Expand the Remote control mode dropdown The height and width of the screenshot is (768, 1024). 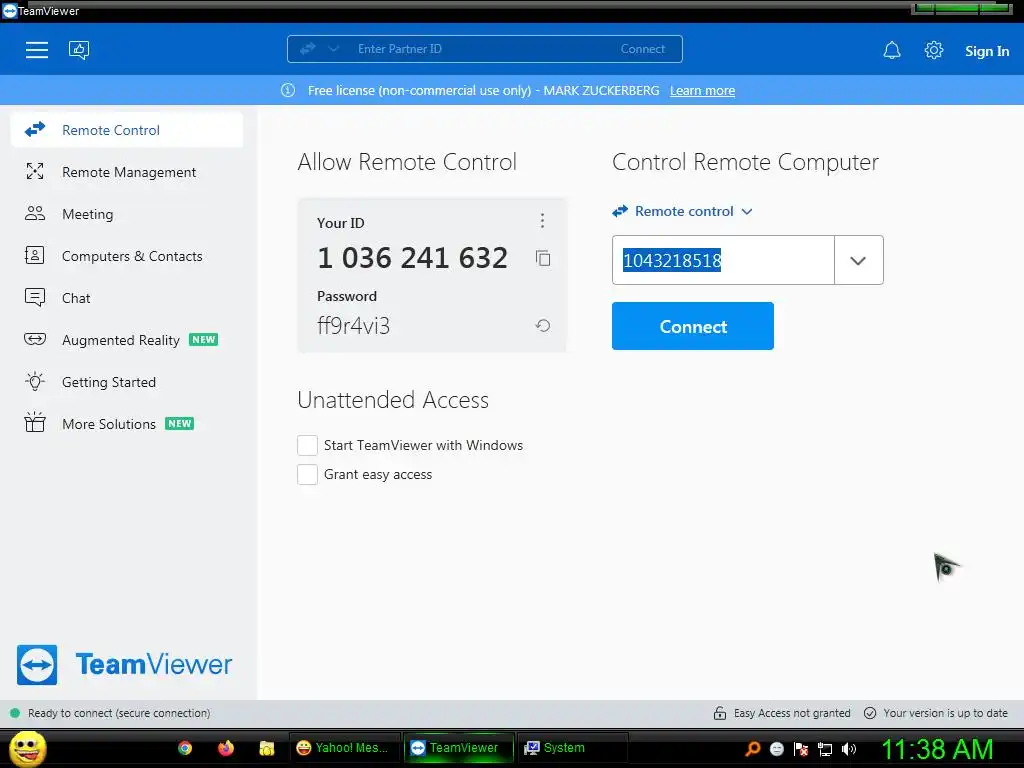click(x=682, y=212)
